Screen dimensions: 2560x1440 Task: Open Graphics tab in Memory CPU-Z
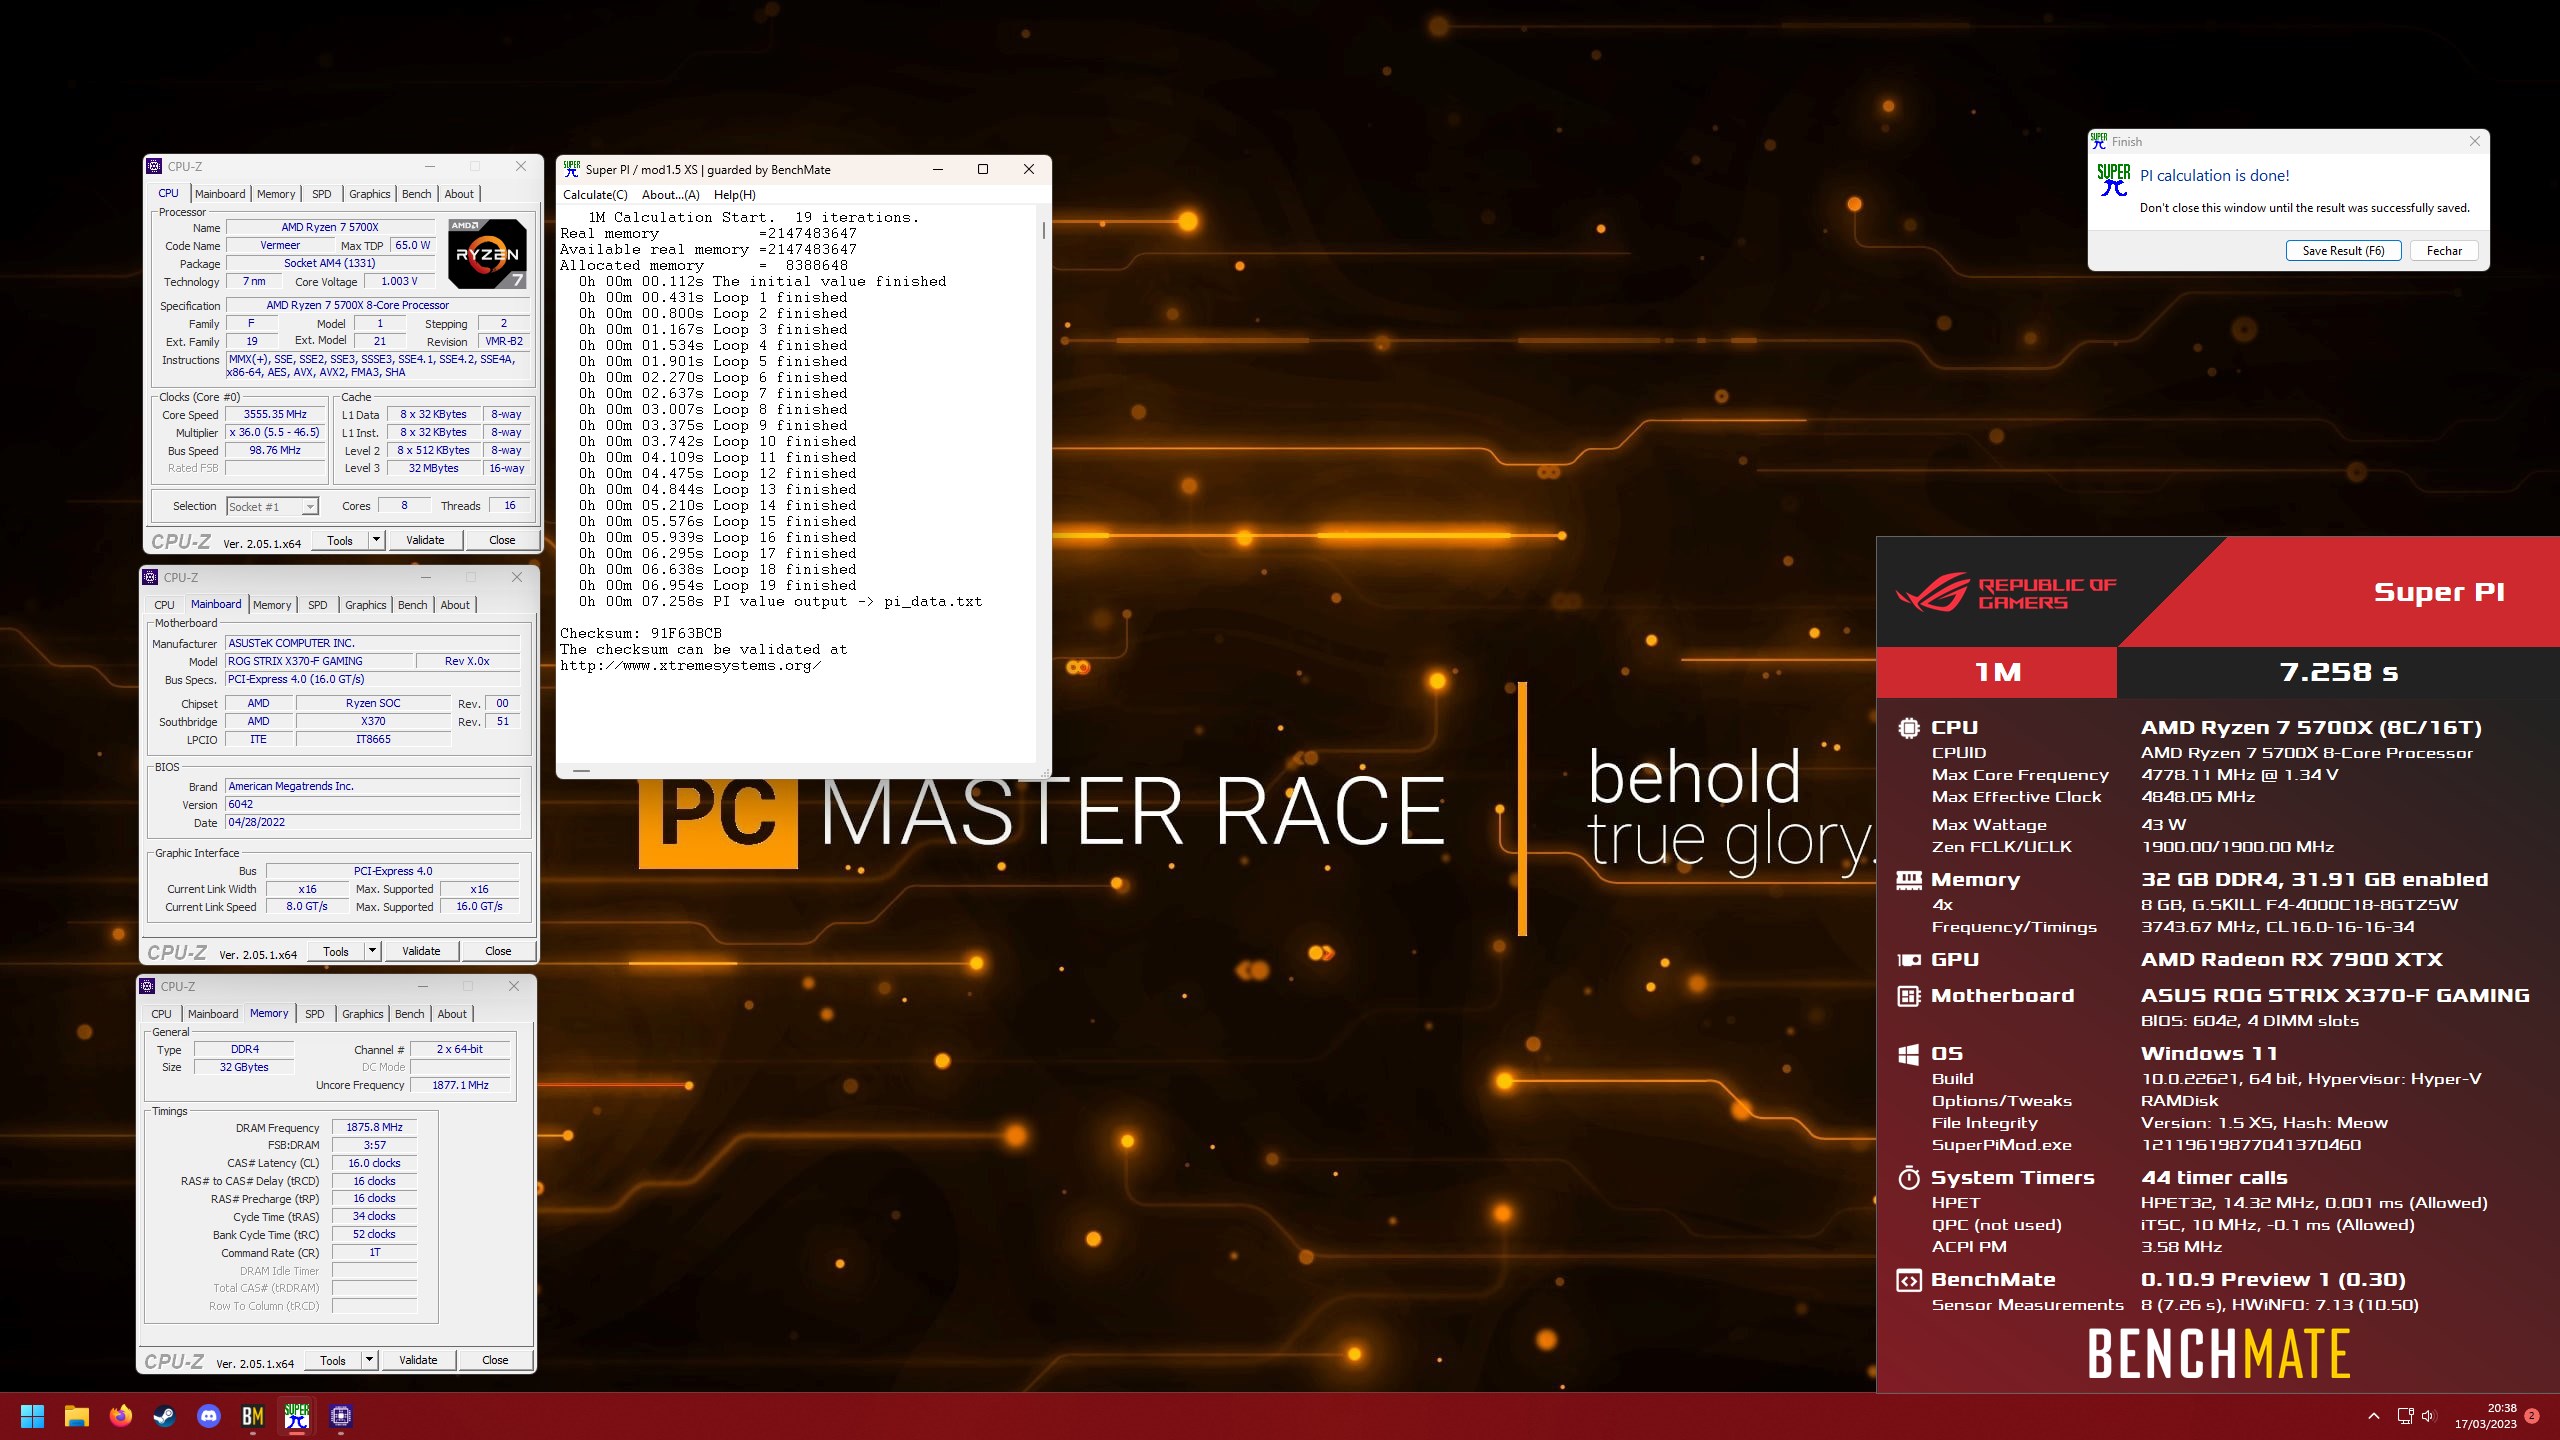pyautogui.click(x=362, y=1014)
